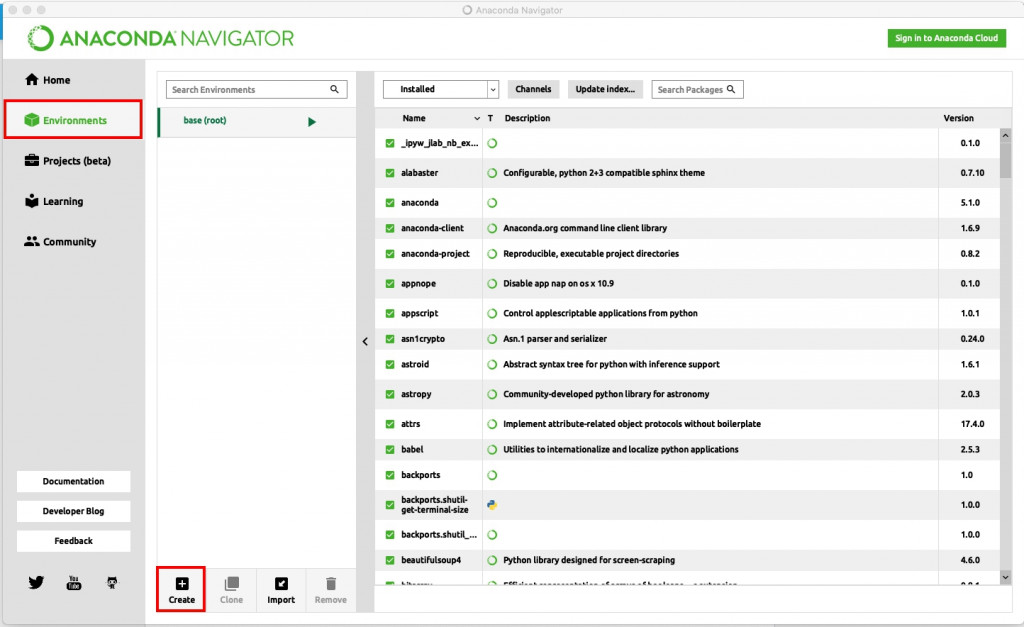Click the type icon for alabaster

(492, 173)
